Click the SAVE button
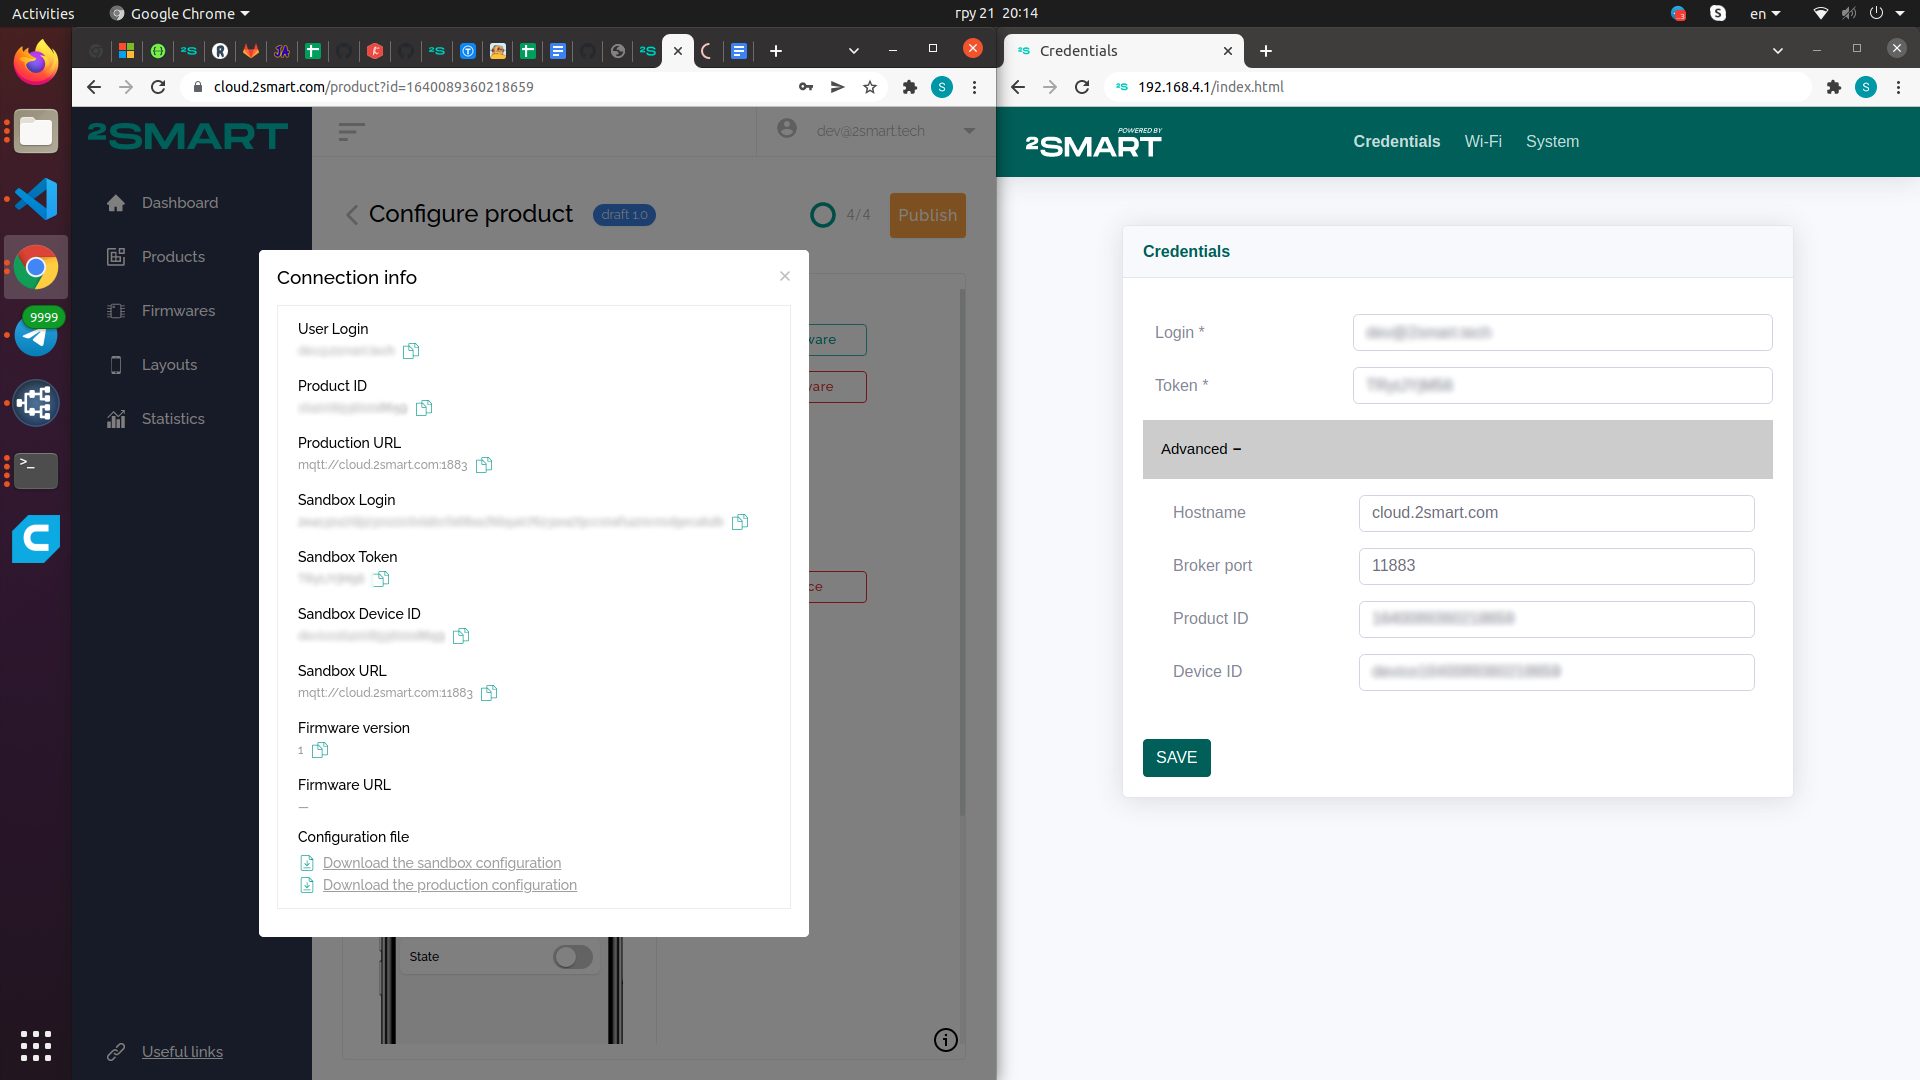The height and width of the screenshot is (1080, 1920). 1176,758
